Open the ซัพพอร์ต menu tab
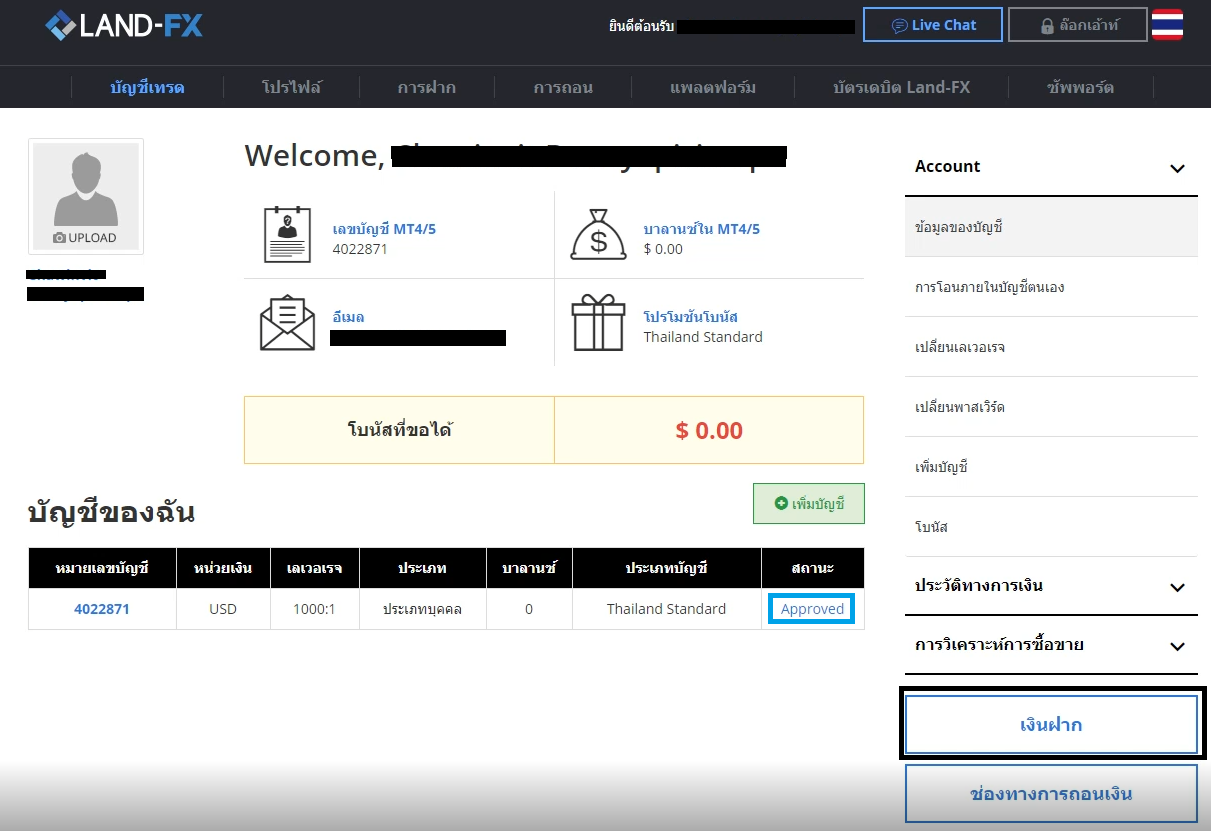This screenshot has height=831, width=1211. tap(1080, 87)
